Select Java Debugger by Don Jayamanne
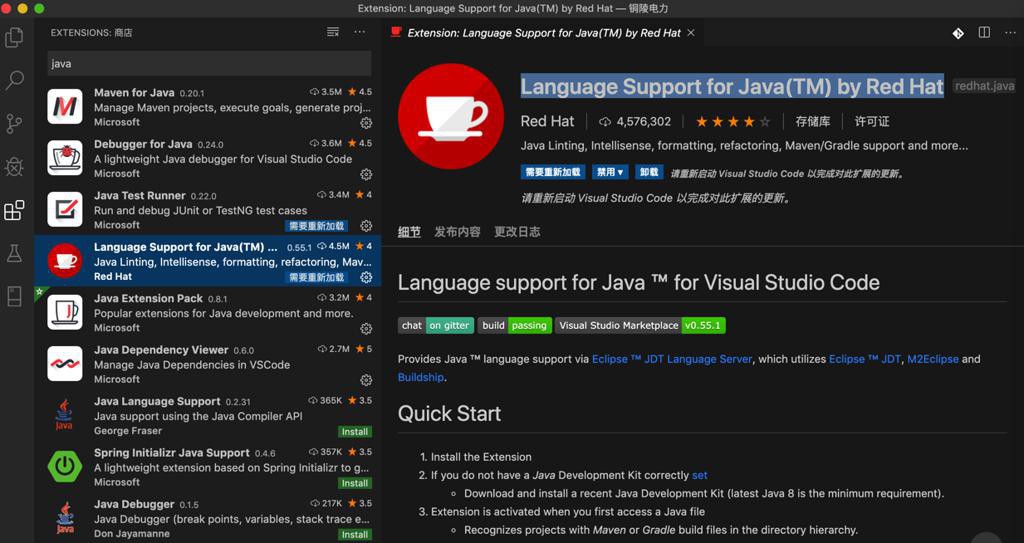 pos(208,518)
